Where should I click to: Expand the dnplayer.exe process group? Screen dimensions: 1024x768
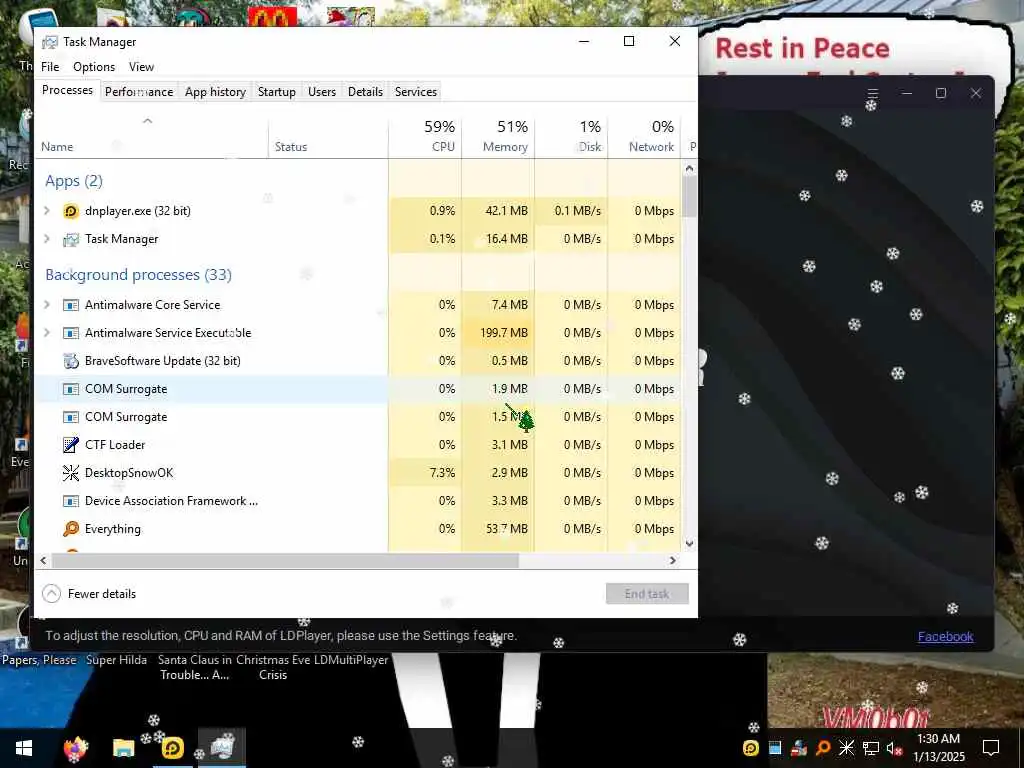tap(46, 211)
